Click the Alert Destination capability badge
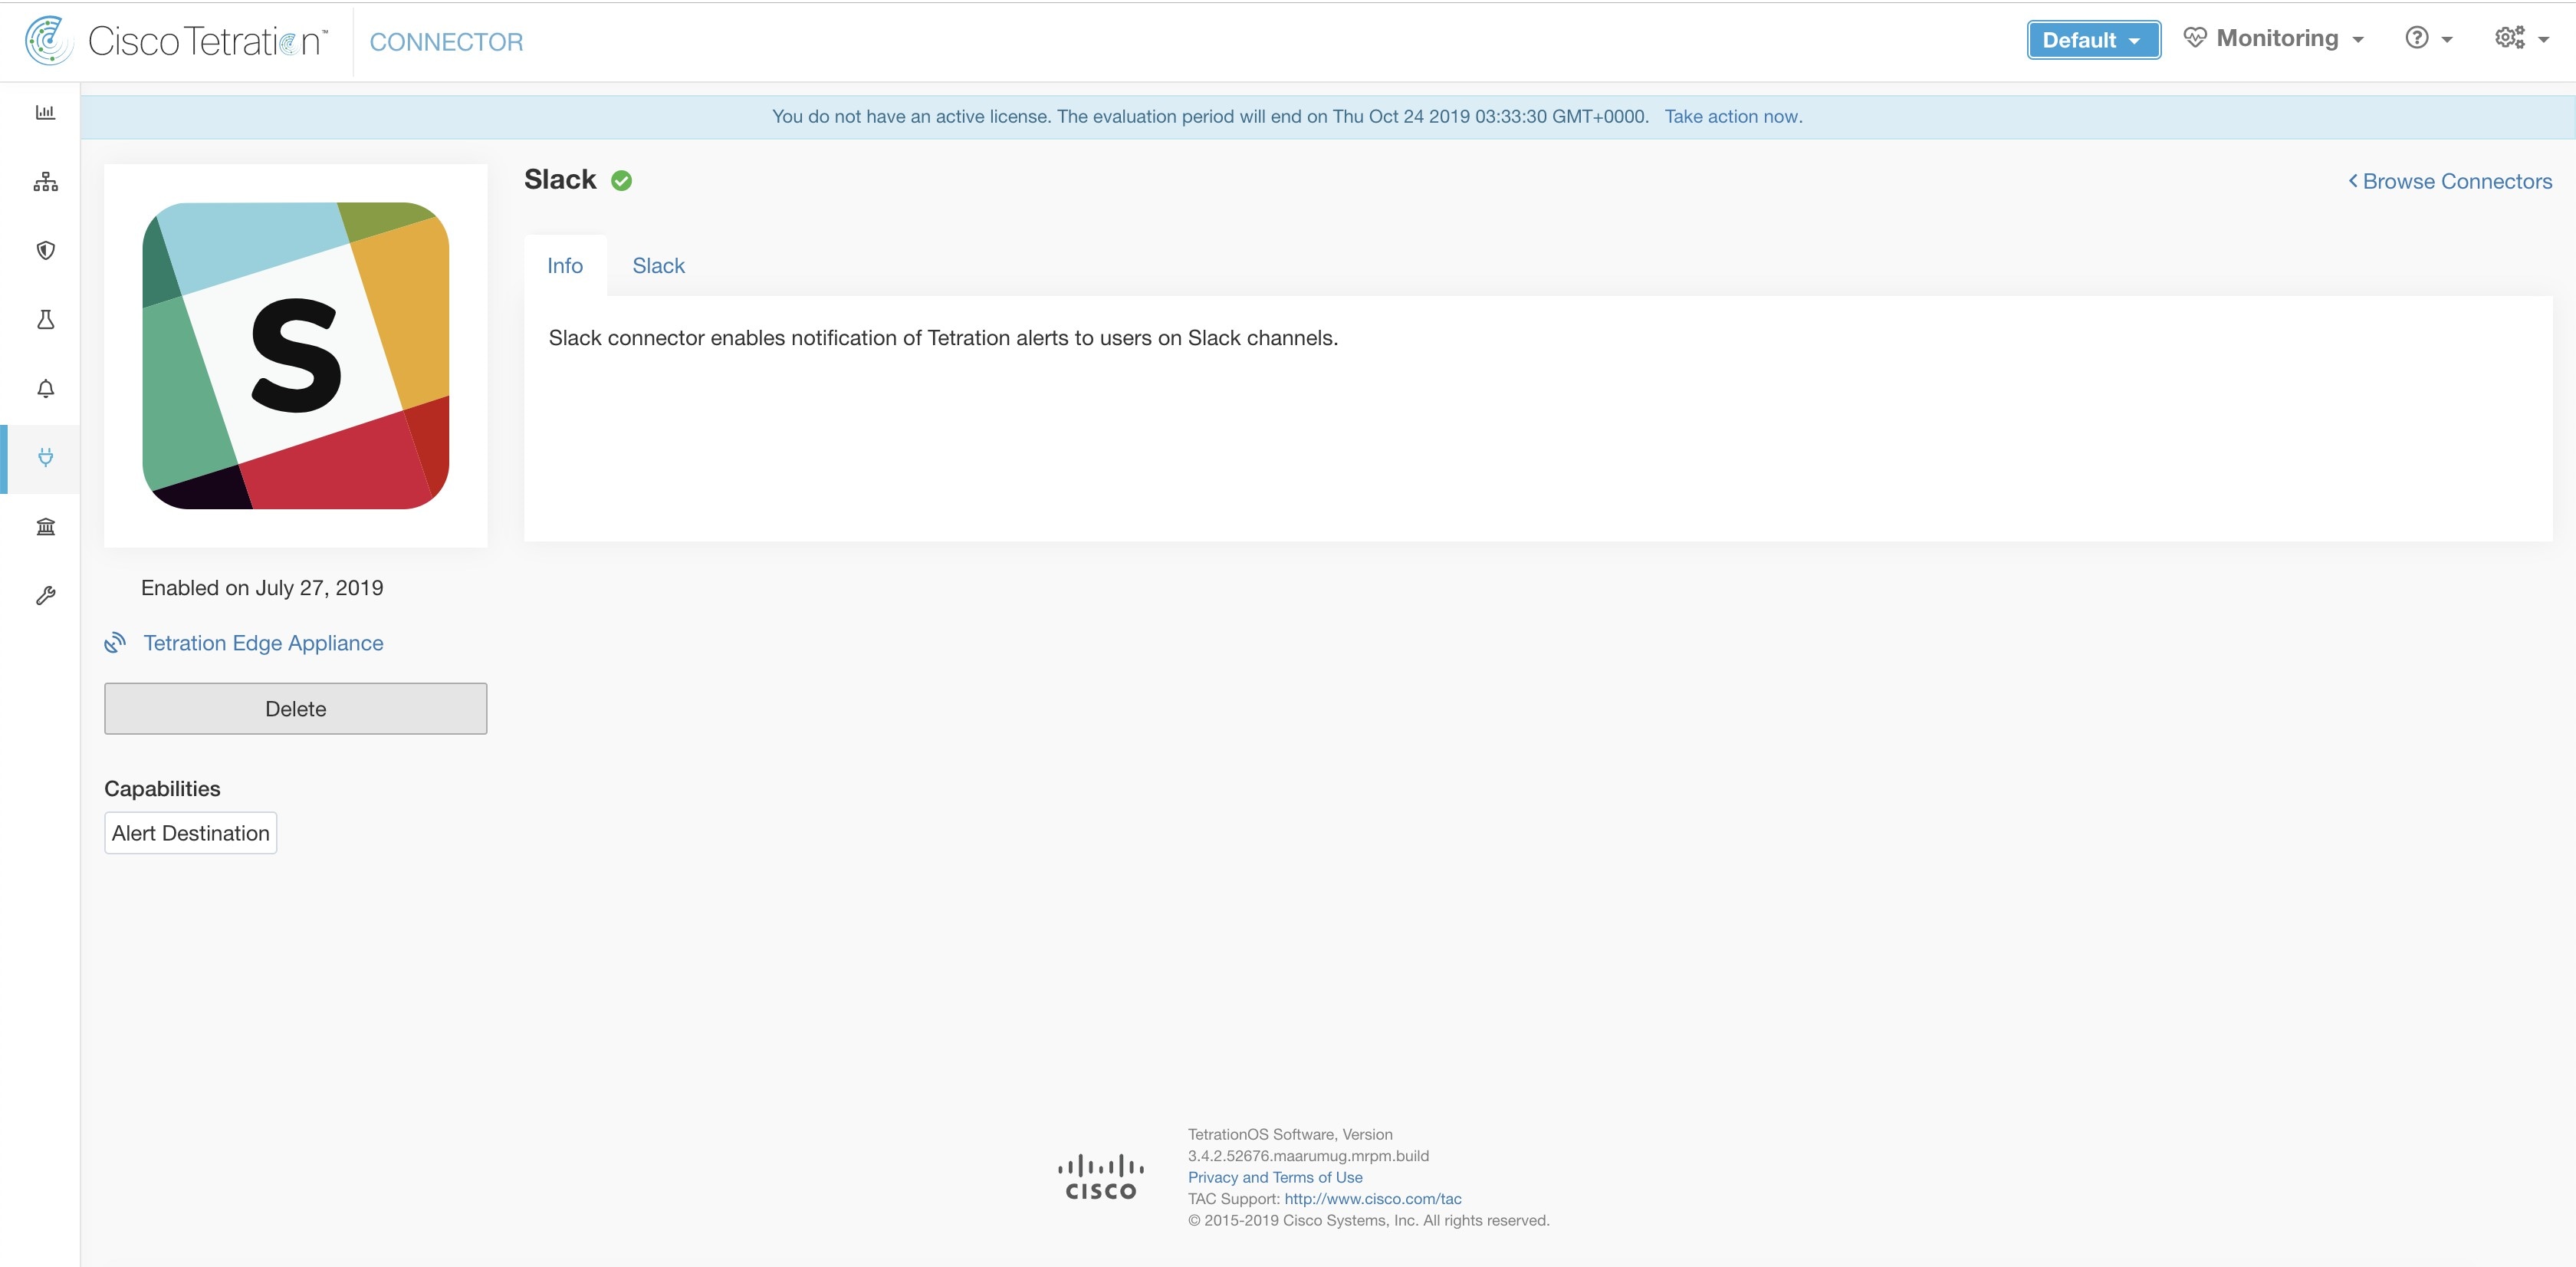The image size is (2576, 1267). coord(191,833)
